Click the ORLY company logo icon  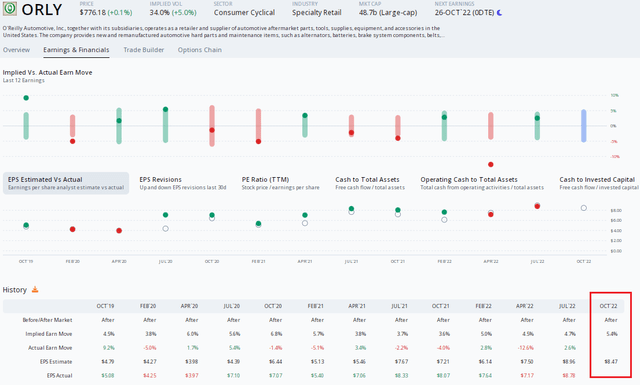click(x=9, y=9)
